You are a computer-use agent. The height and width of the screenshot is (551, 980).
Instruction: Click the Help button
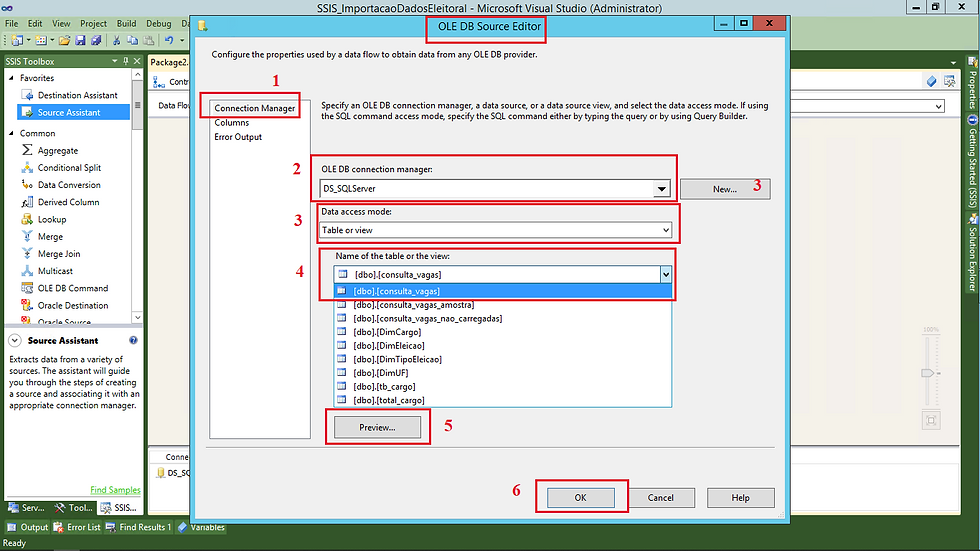pyautogui.click(x=741, y=497)
